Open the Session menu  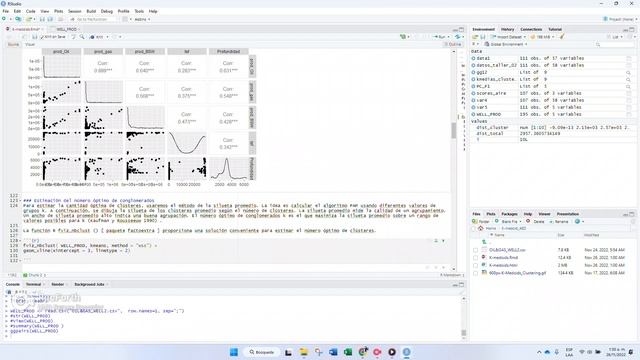(74, 11)
